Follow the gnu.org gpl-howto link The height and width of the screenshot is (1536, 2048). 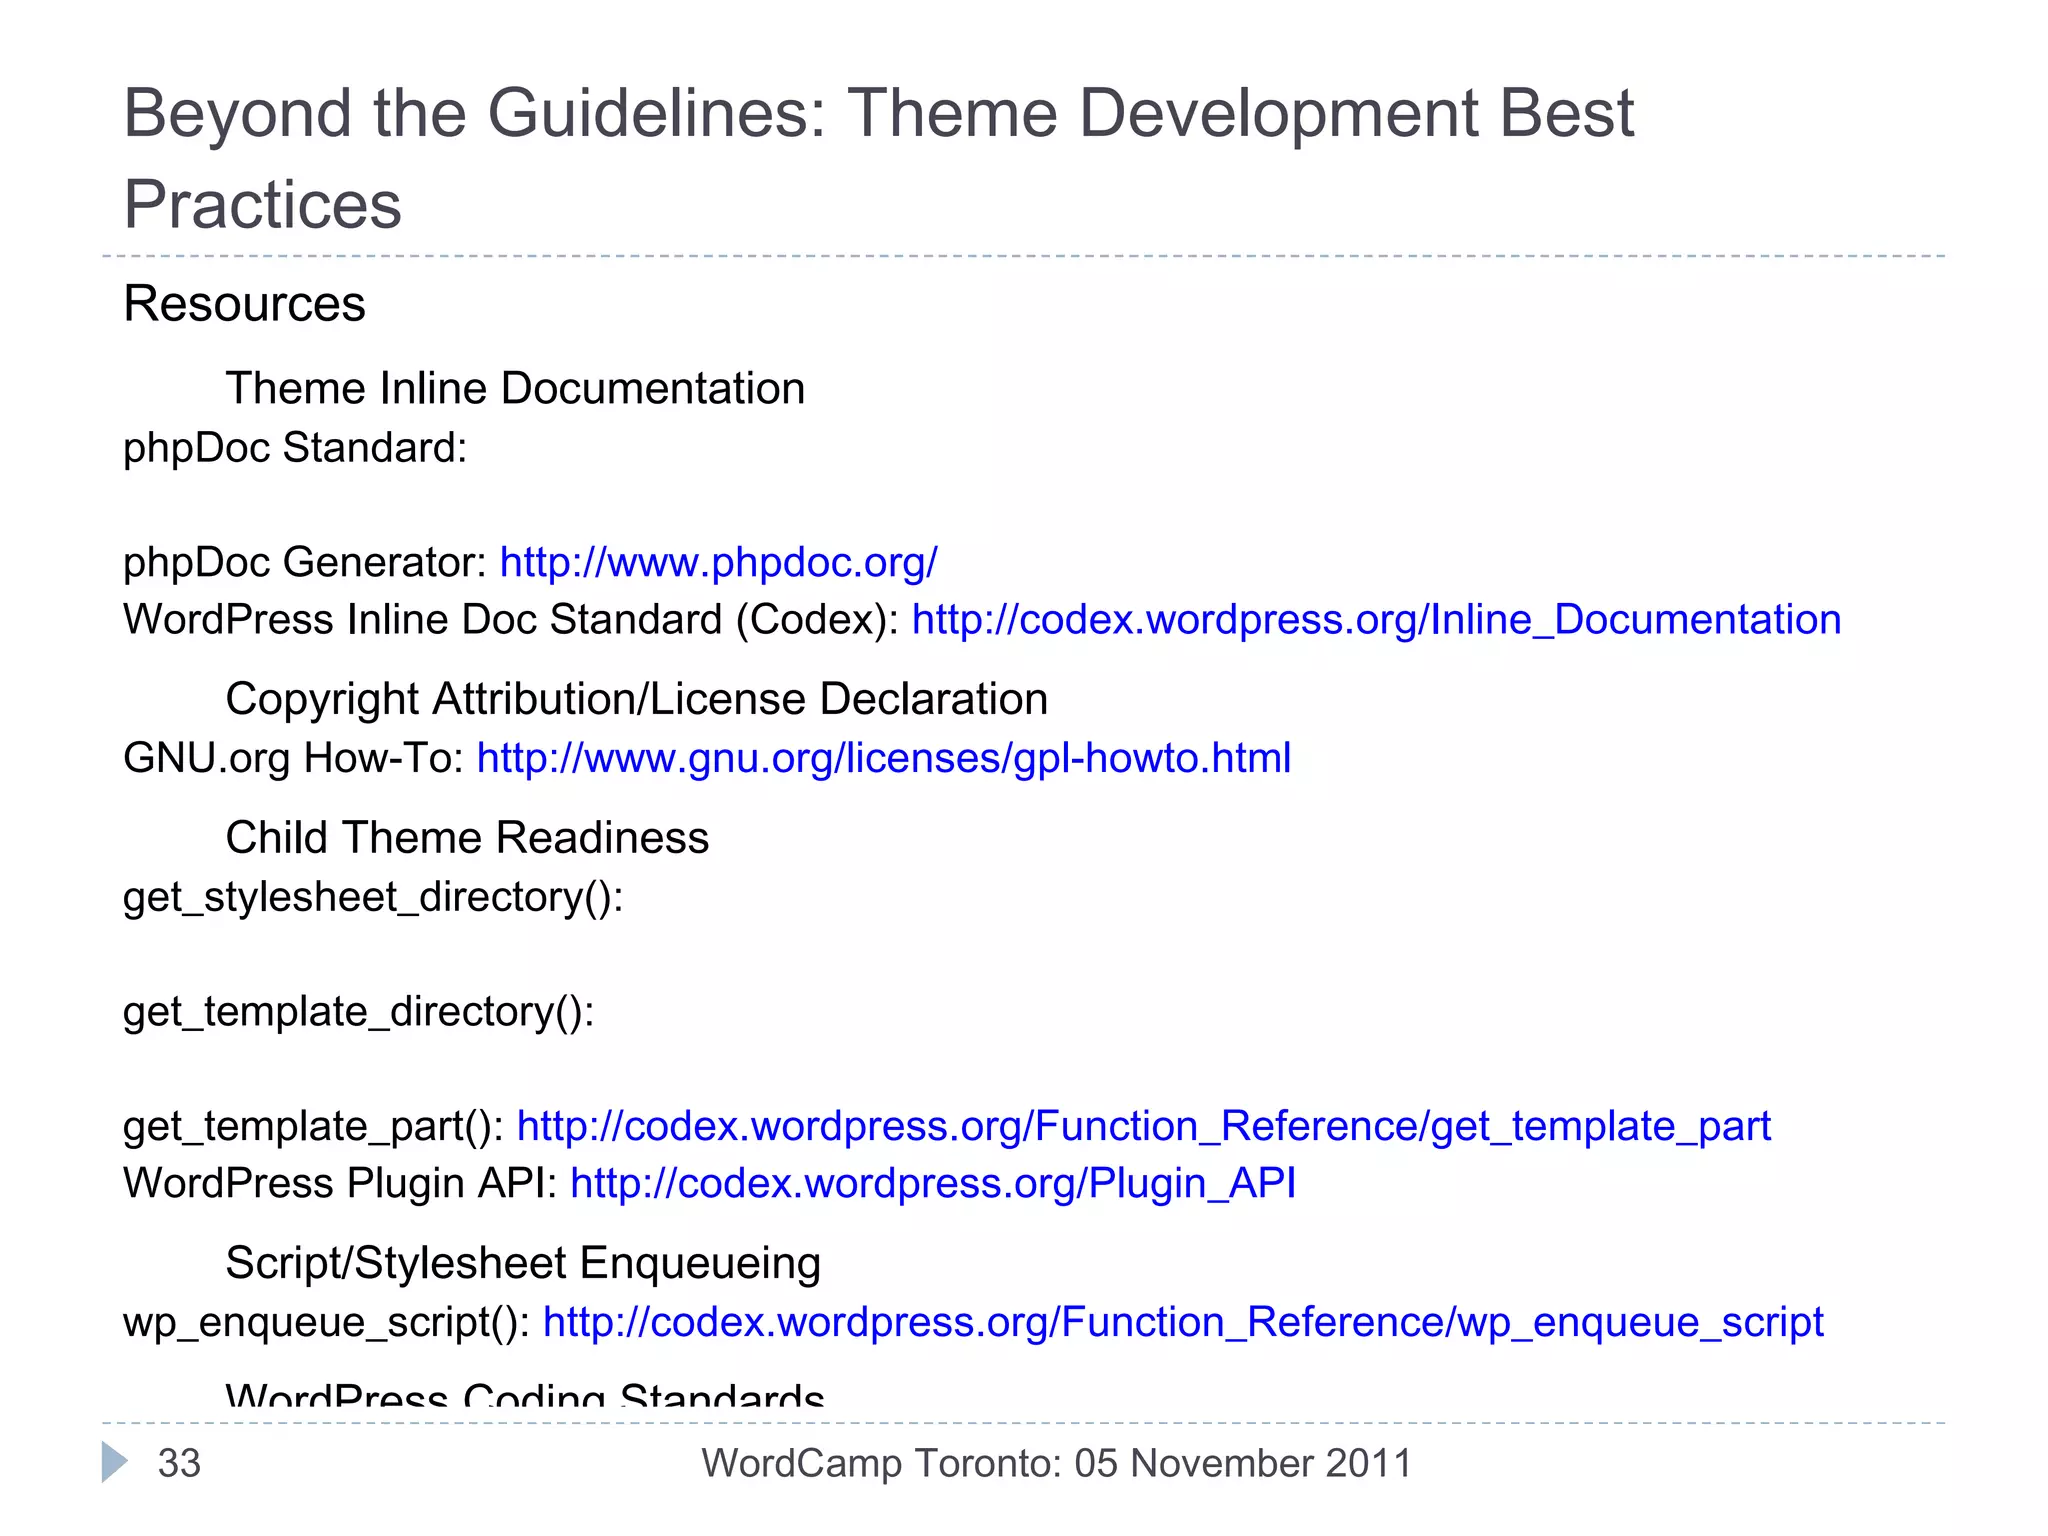tap(884, 758)
